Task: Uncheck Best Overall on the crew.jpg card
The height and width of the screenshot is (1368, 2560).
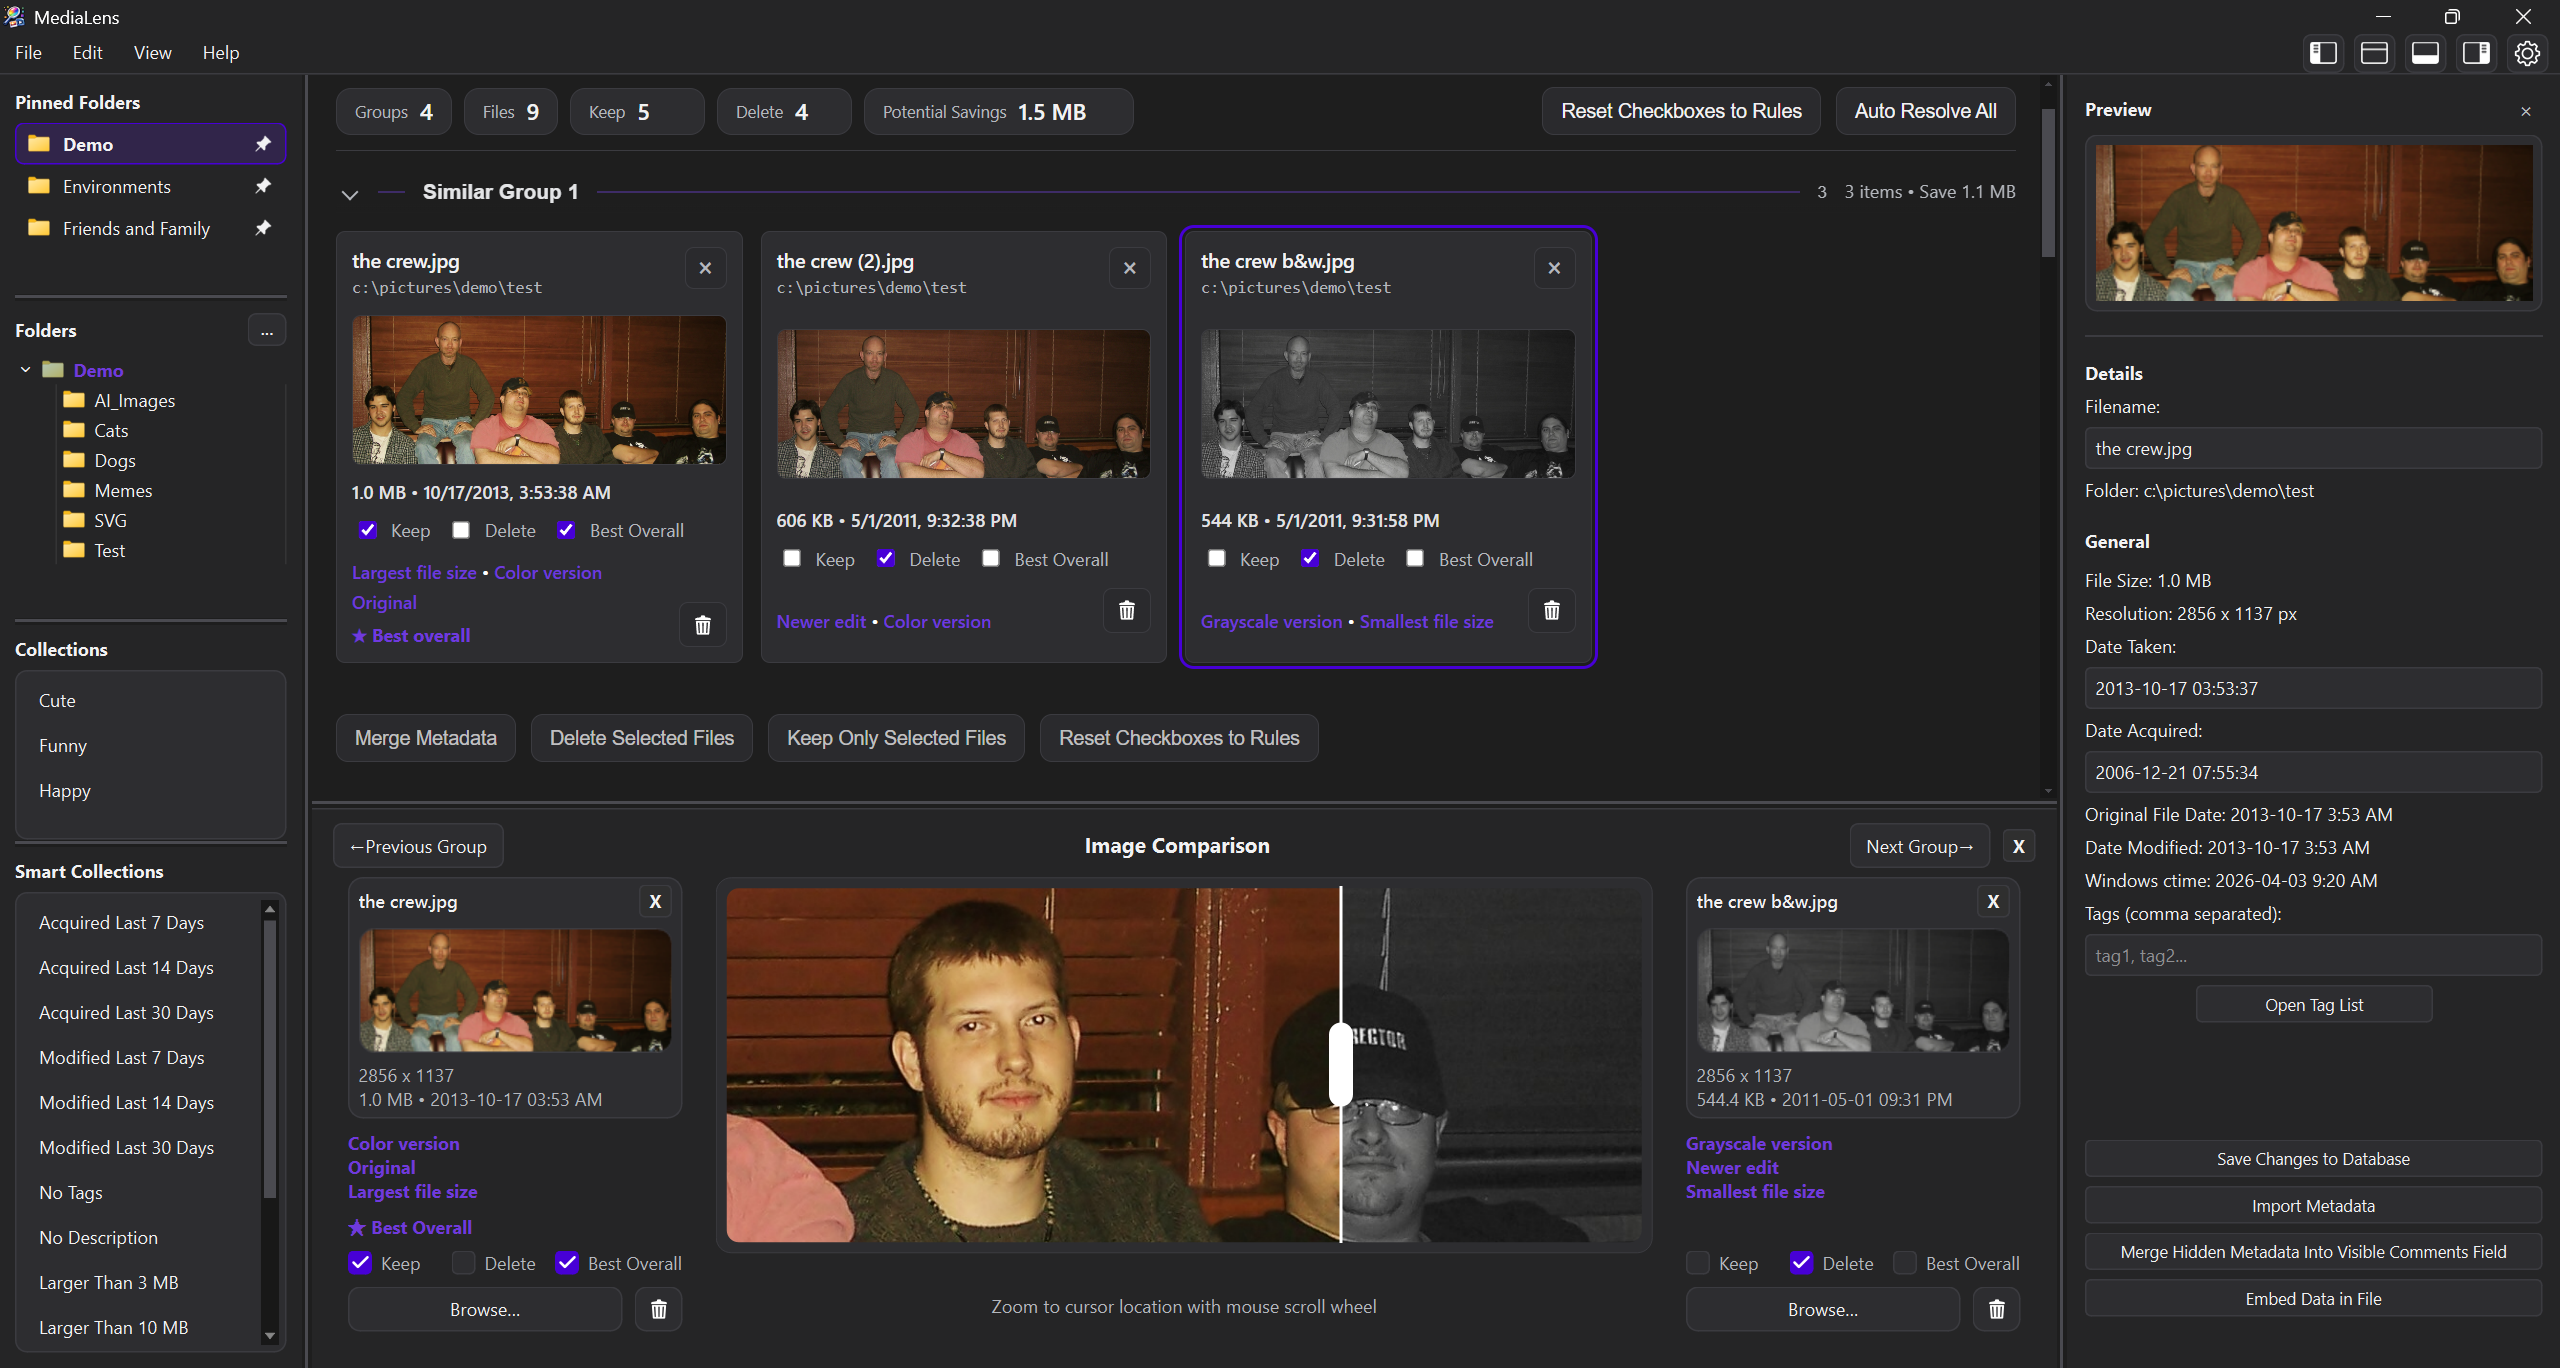Action: [x=567, y=530]
